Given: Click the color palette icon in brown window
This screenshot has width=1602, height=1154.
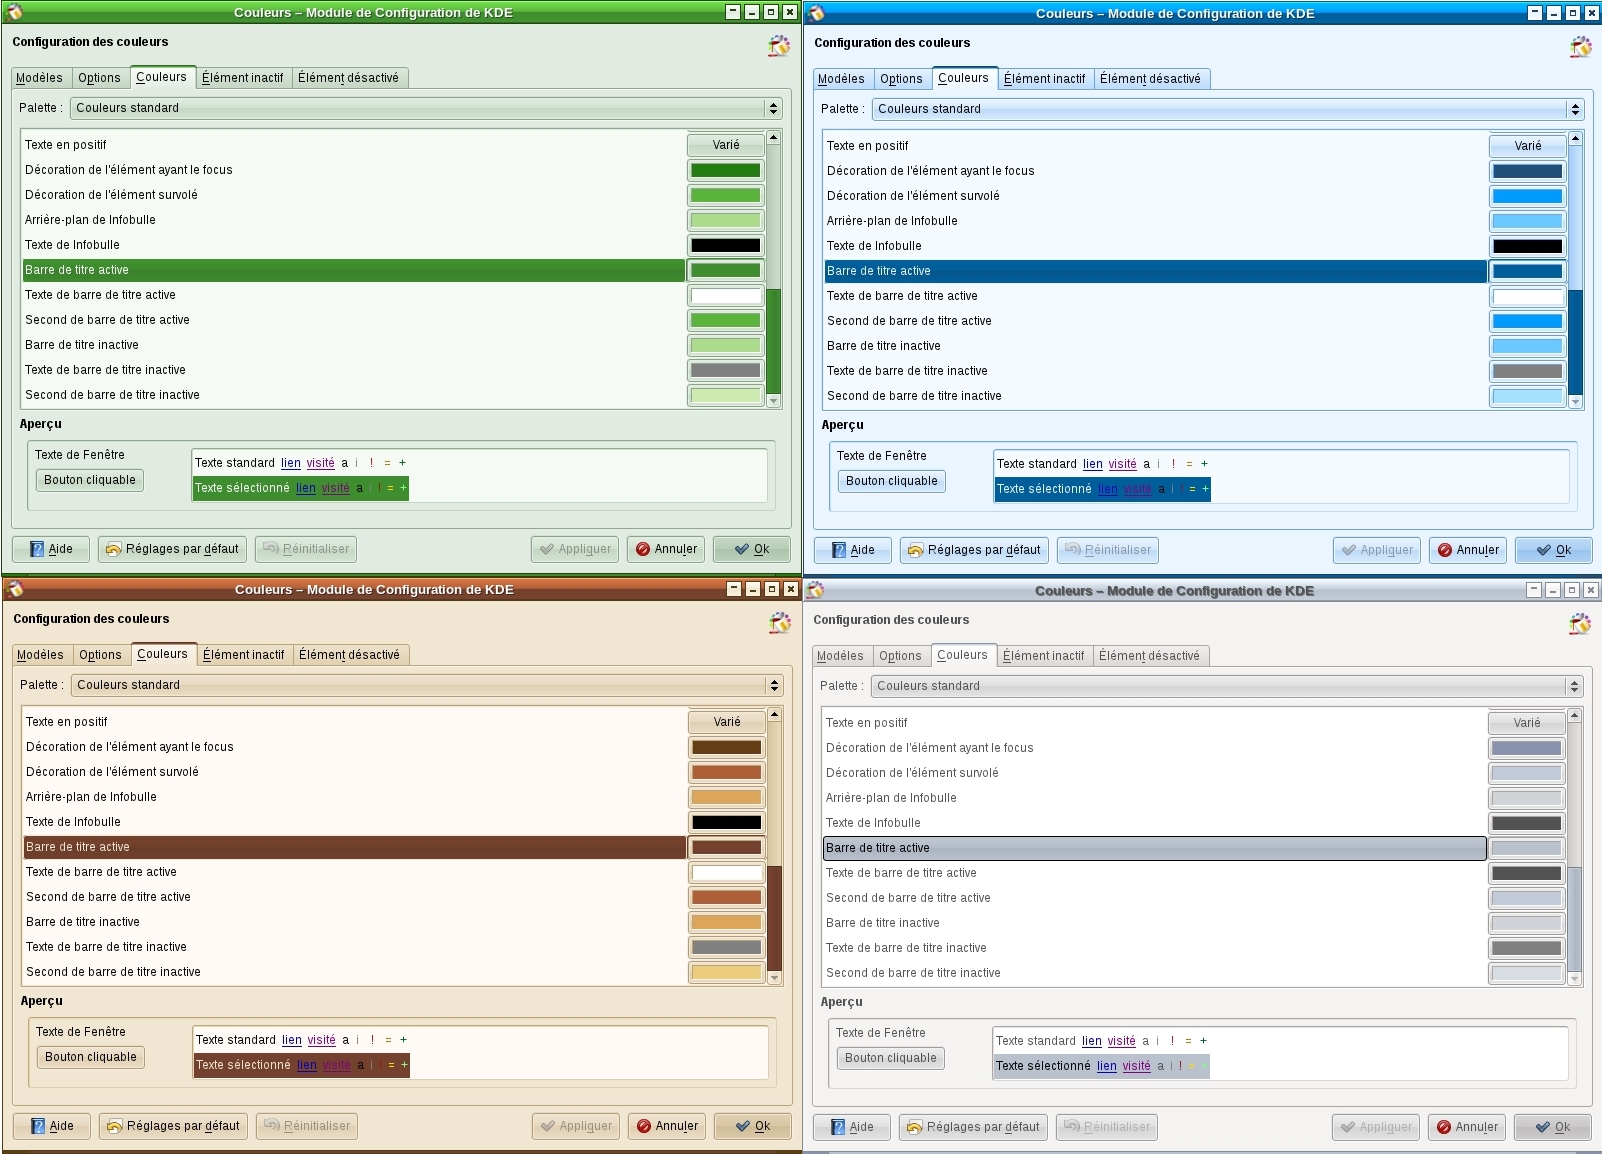Looking at the screenshot, I should tap(780, 623).
